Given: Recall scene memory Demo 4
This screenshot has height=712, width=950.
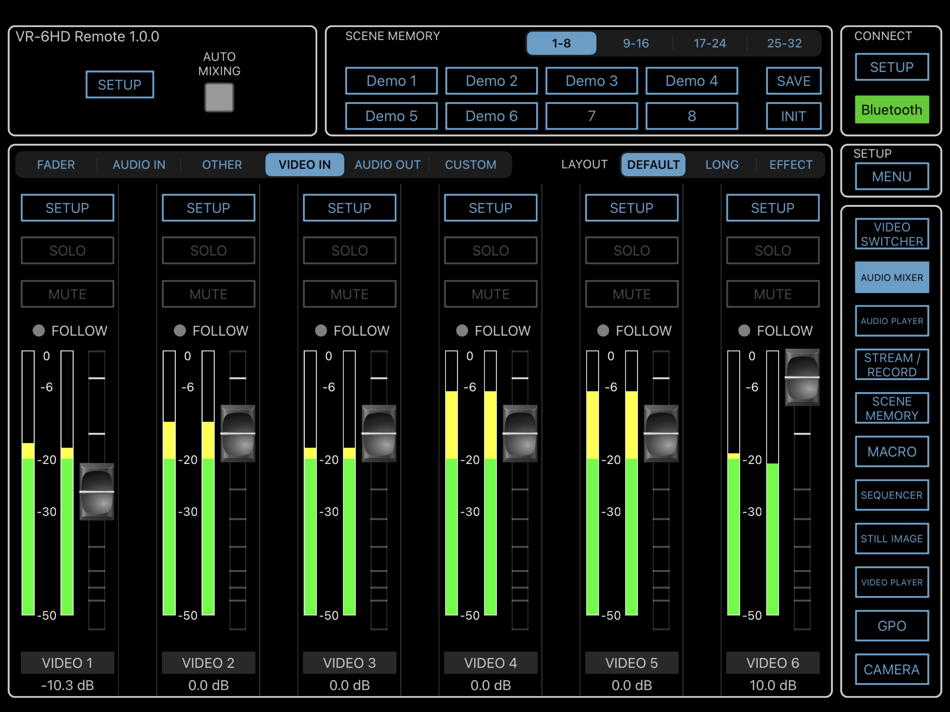Looking at the screenshot, I should [692, 81].
